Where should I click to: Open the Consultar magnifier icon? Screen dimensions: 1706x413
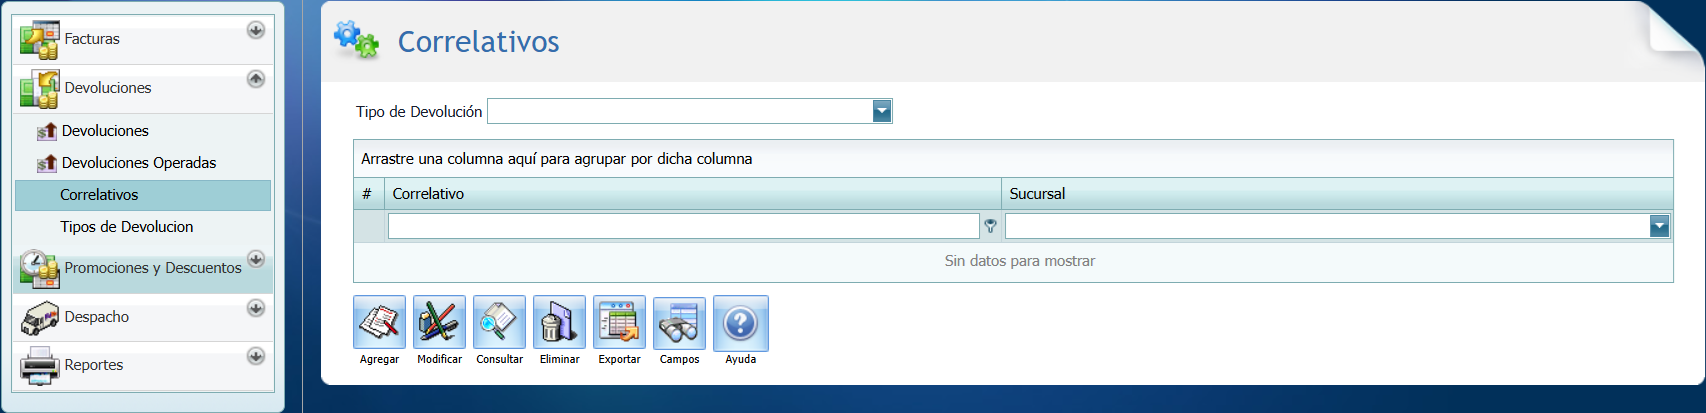[499, 322]
